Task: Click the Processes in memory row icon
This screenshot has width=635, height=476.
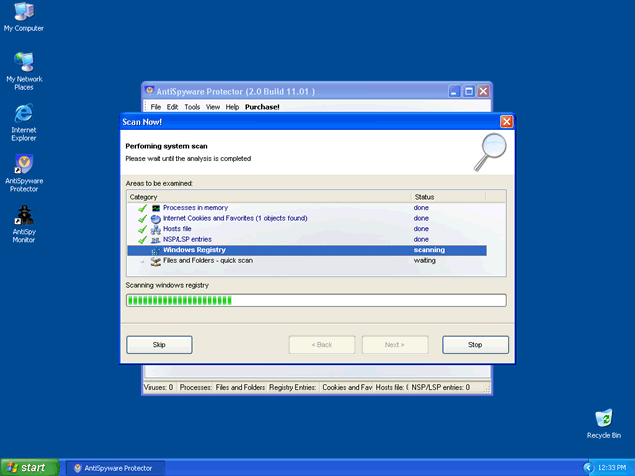Action: [x=156, y=208]
